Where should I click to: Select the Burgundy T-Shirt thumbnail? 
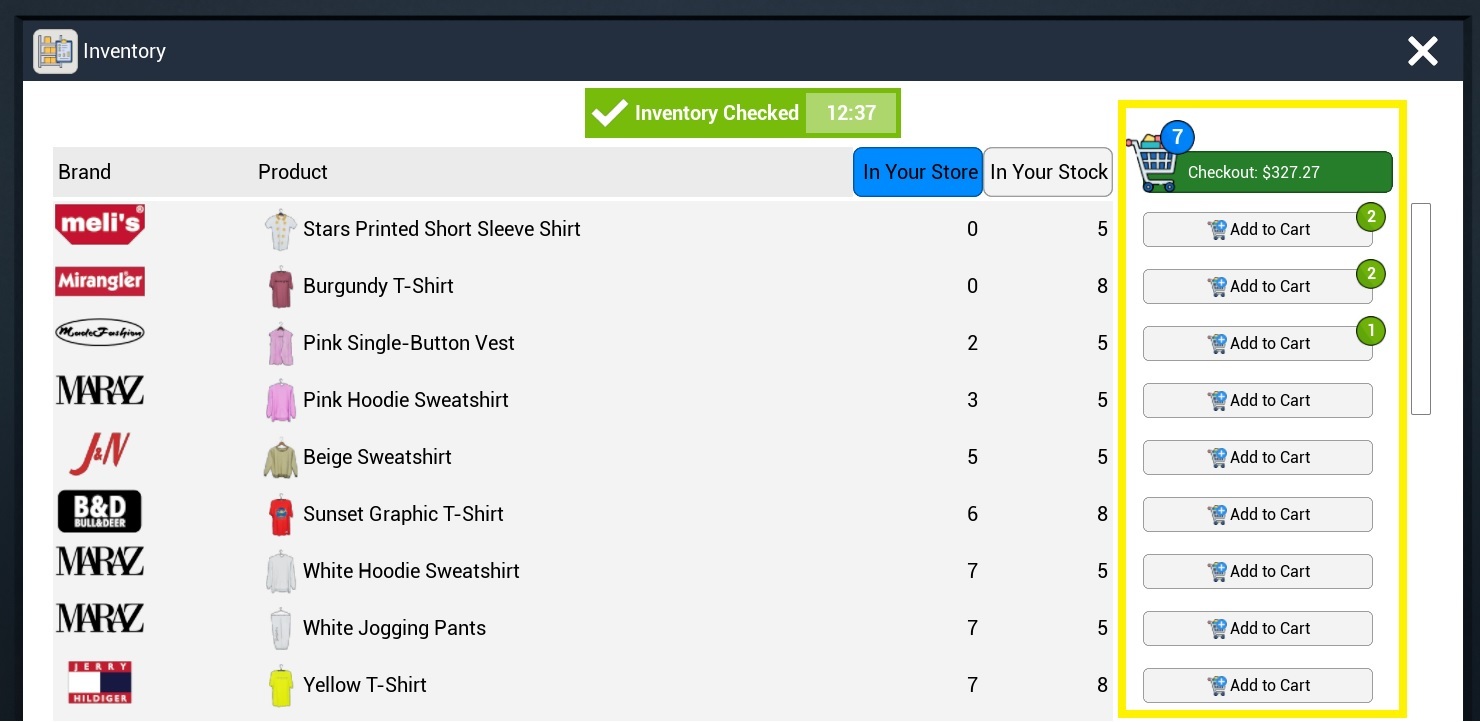(281, 287)
